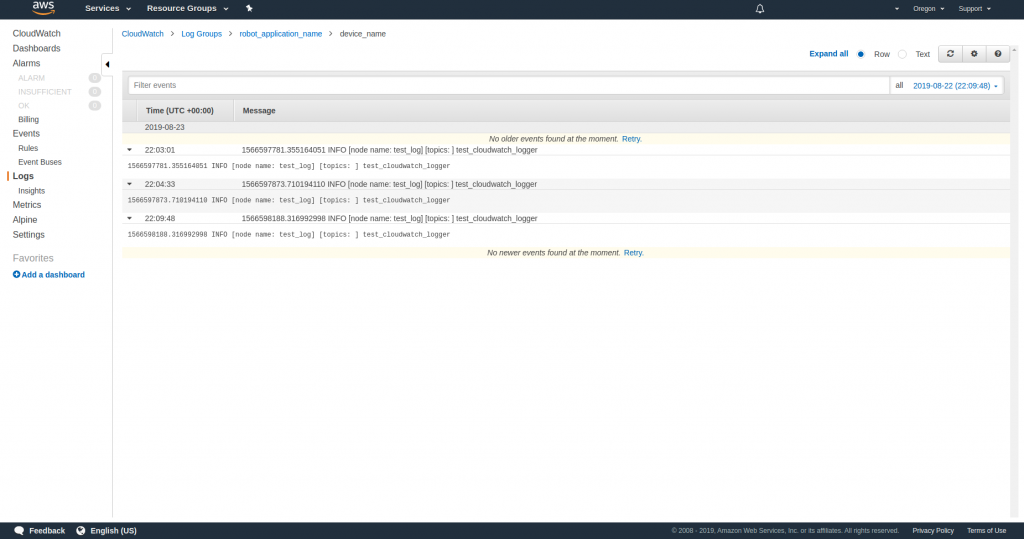Select the Text view radio button
The width and height of the screenshot is (1024, 539).
click(902, 54)
